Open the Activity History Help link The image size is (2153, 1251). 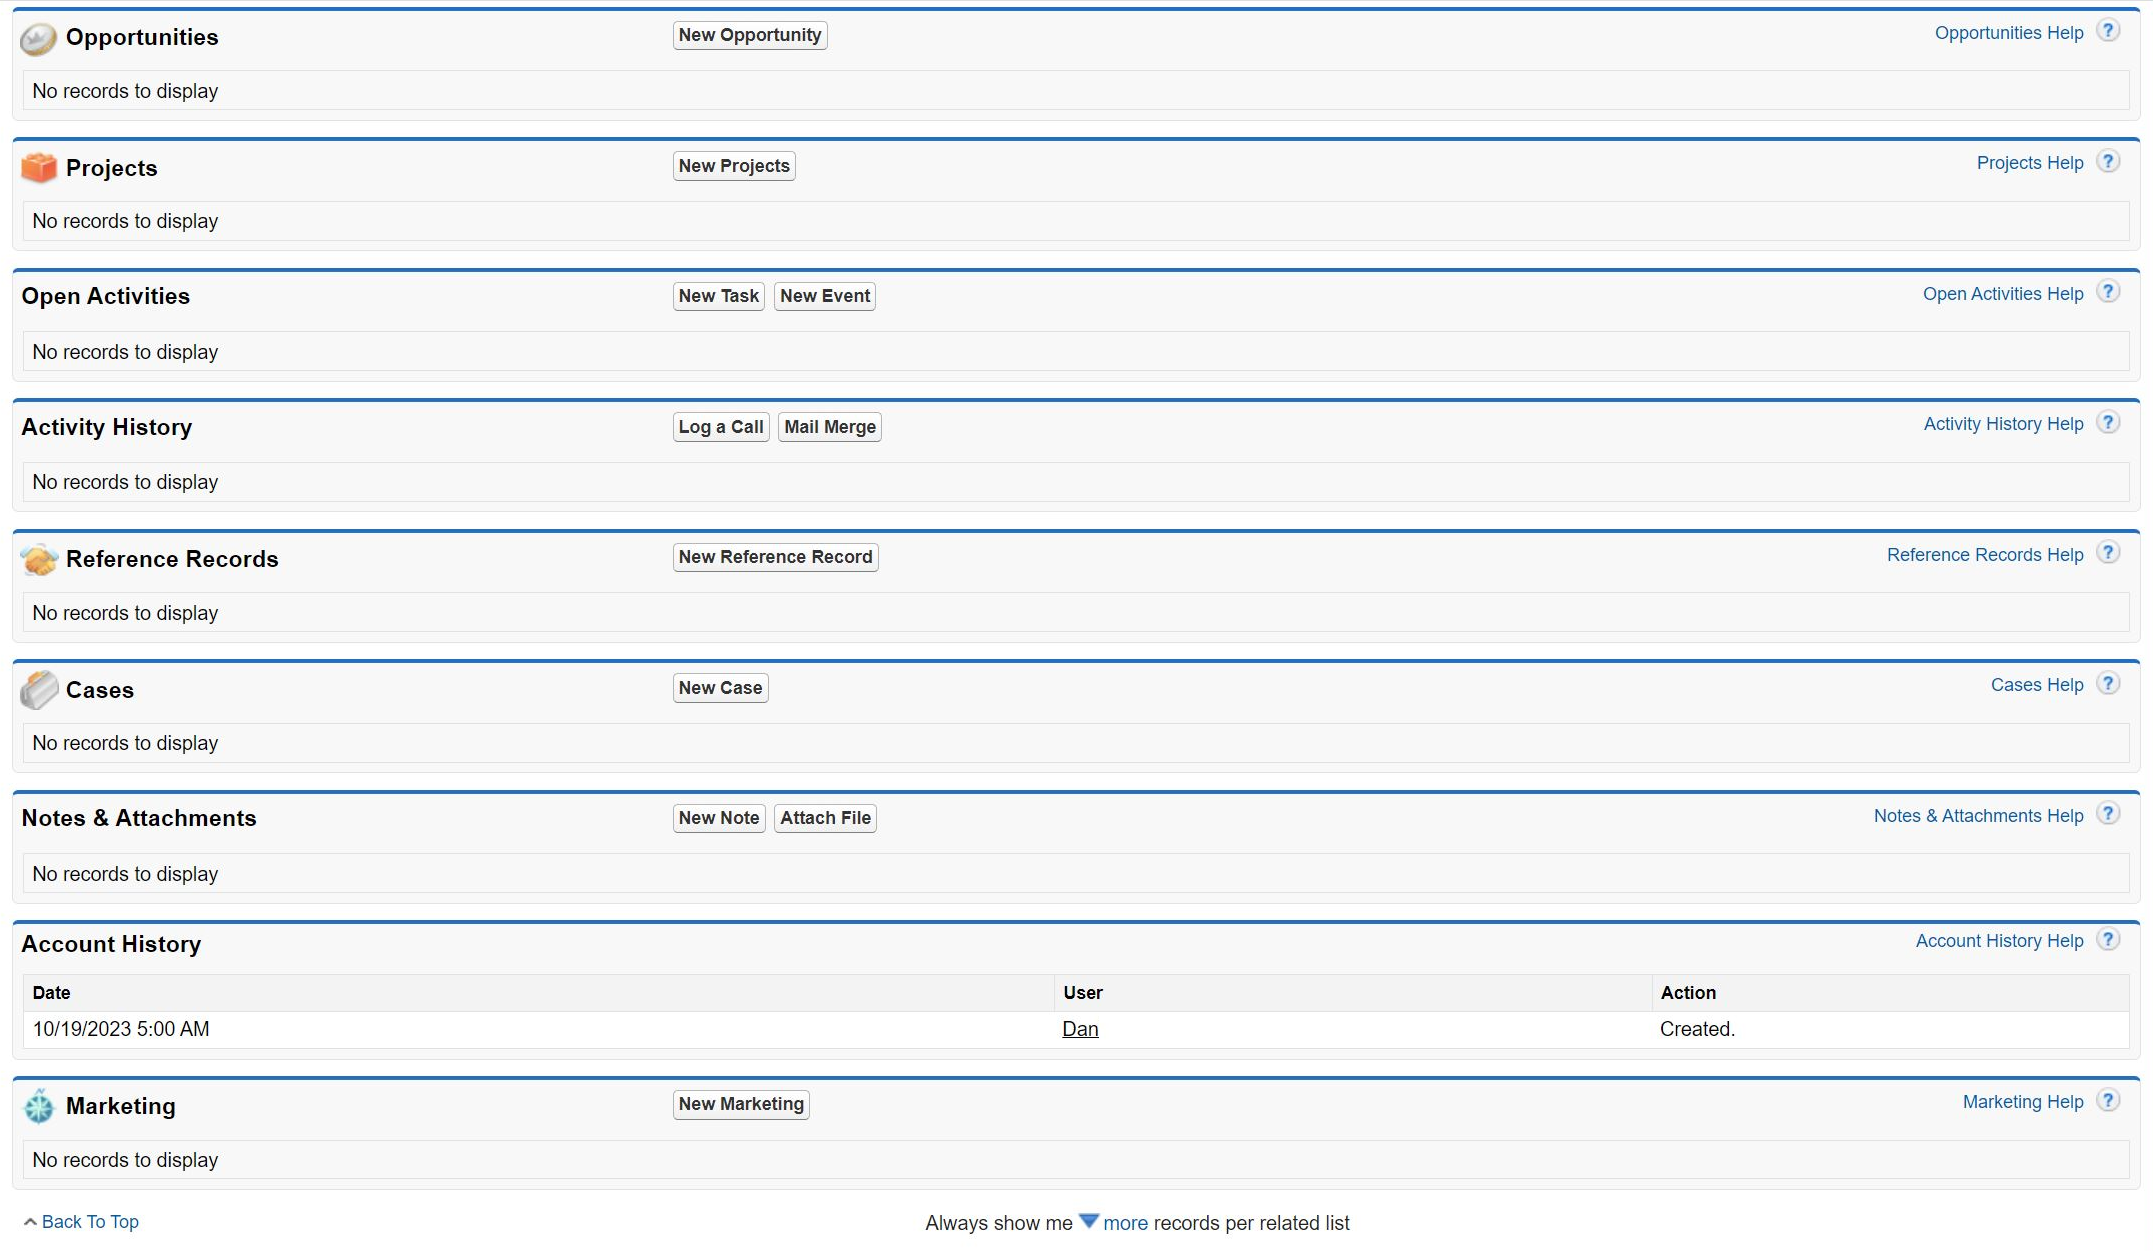[x=2004, y=424]
